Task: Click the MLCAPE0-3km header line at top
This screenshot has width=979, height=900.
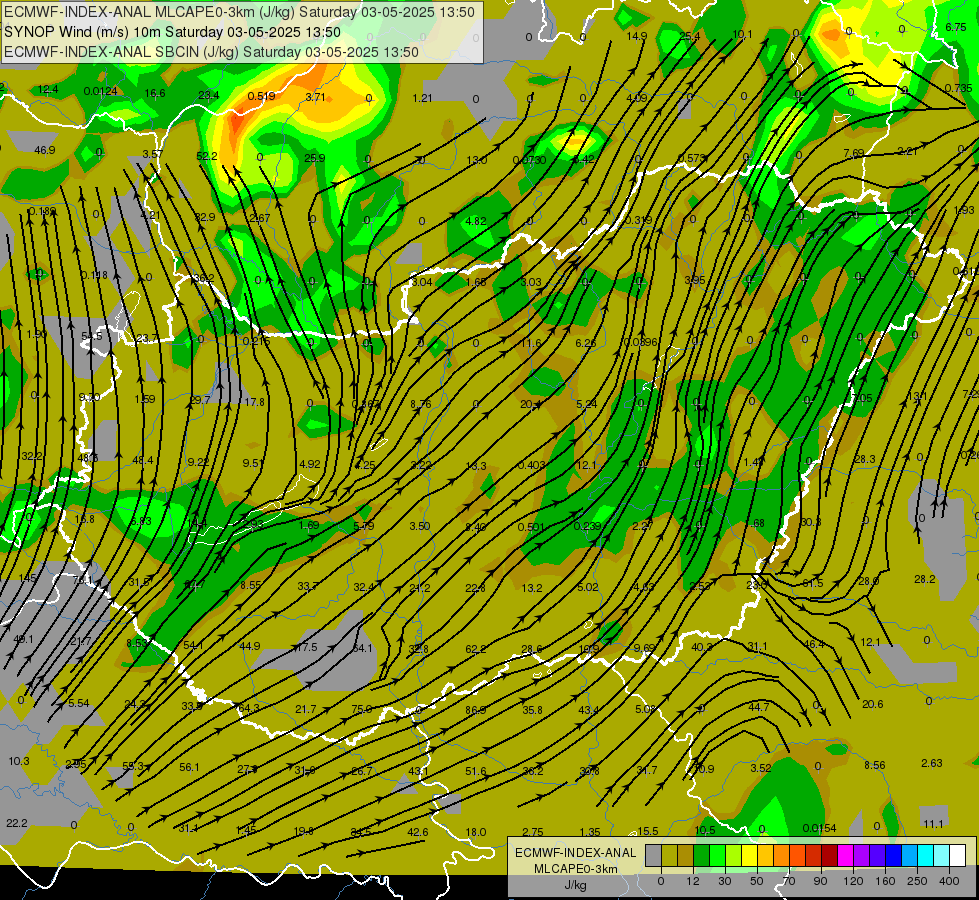Action: (x=240, y=12)
